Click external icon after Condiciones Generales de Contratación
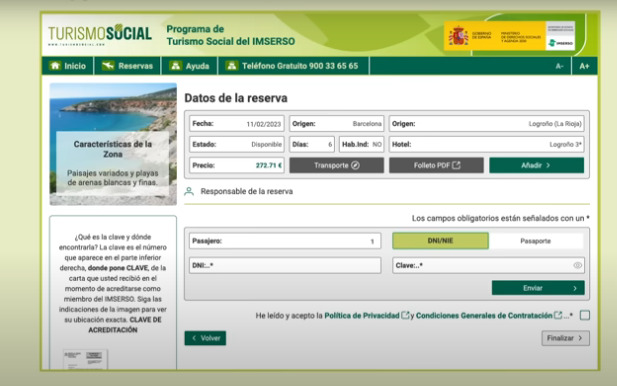Viewport: 617px width, 386px height. pyautogui.click(x=558, y=315)
